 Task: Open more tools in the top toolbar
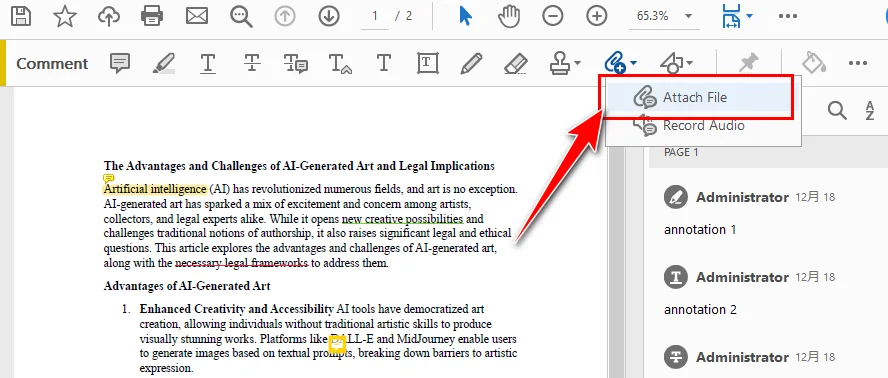[x=788, y=16]
